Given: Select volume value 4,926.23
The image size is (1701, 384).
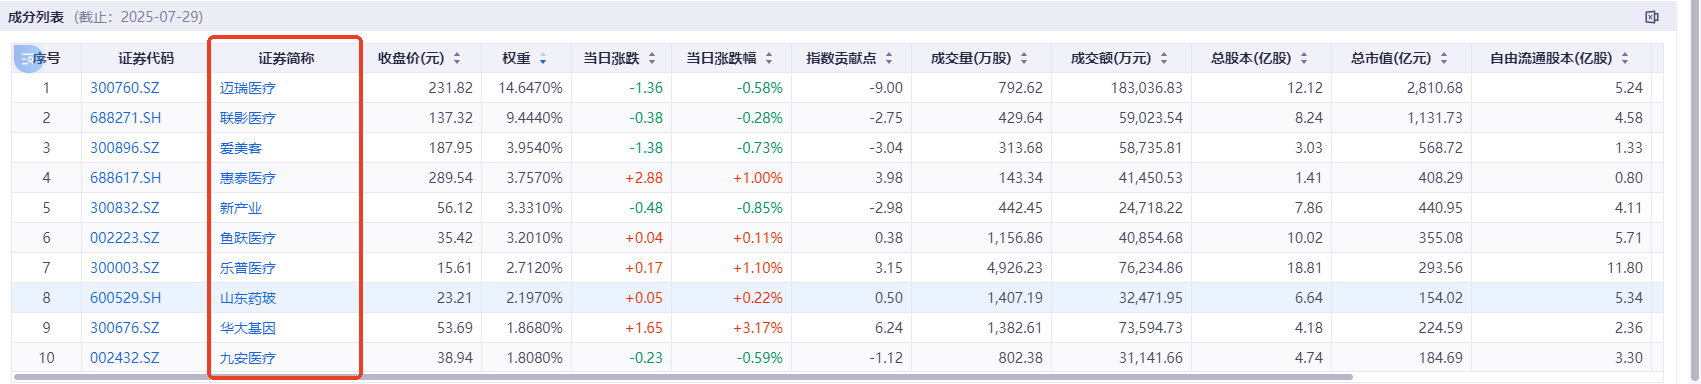Looking at the screenshot, I should point(1015,268).
